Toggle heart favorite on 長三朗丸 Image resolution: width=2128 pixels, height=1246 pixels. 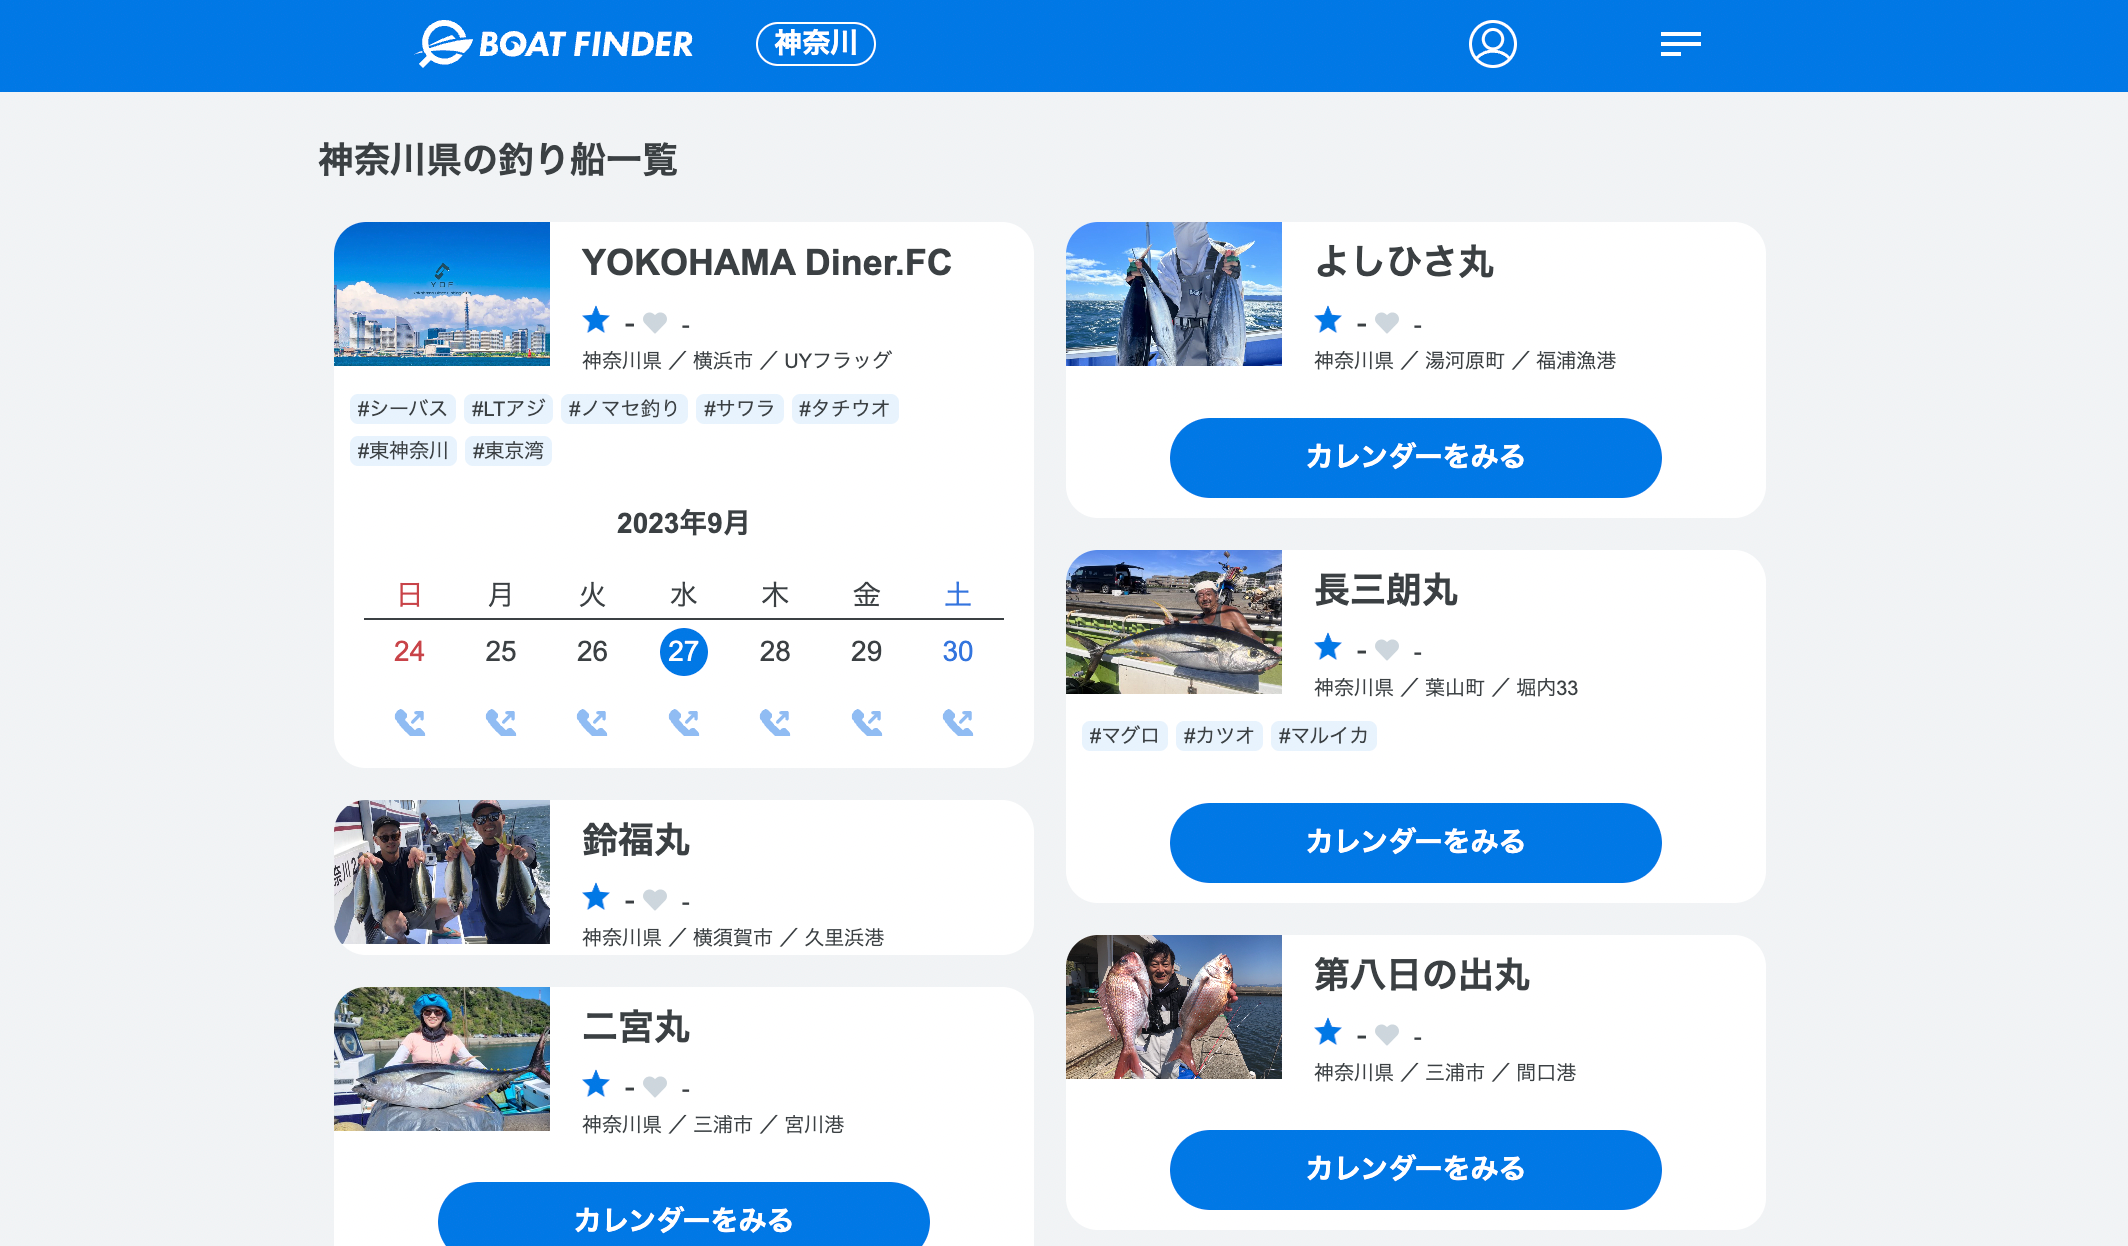click(1387, 648)
